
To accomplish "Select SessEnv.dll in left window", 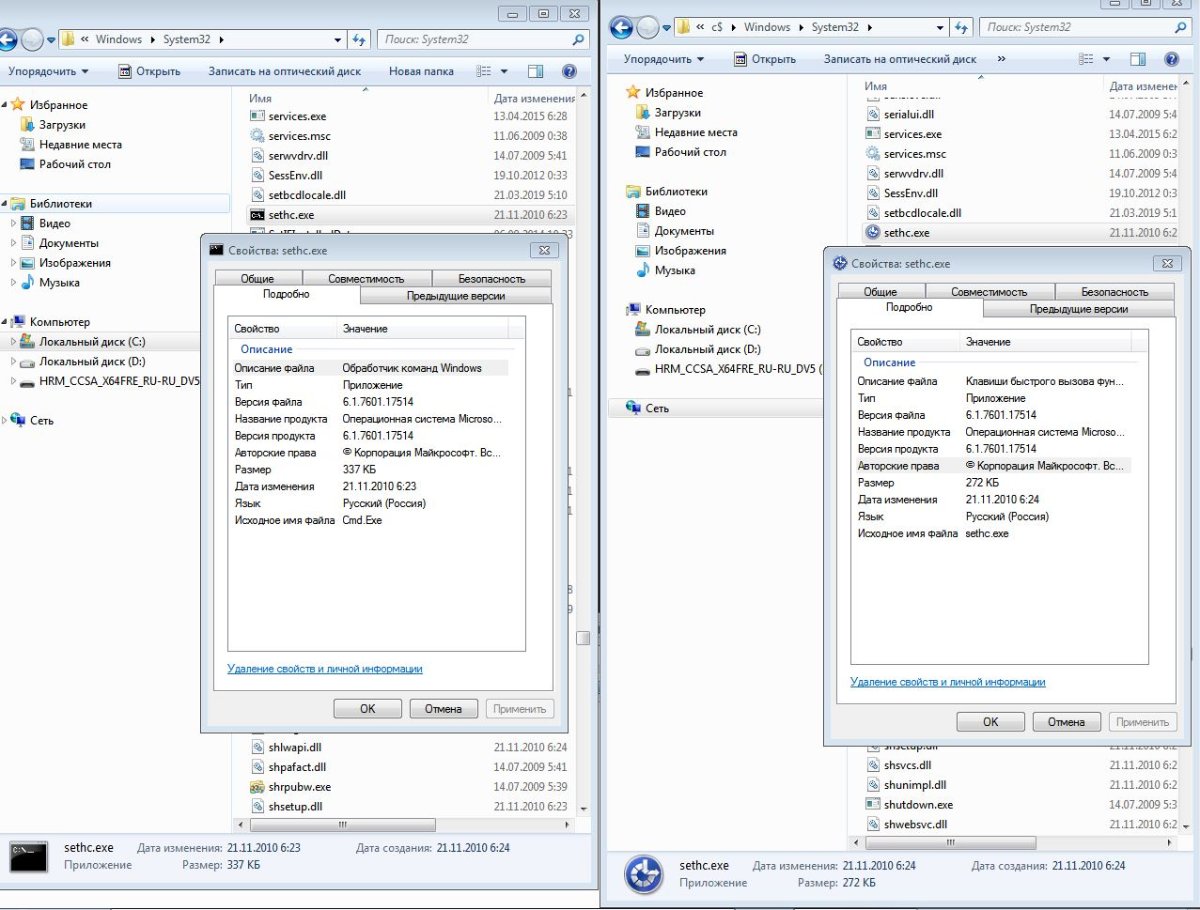I will pyautogui.click(x=293, y=175).
